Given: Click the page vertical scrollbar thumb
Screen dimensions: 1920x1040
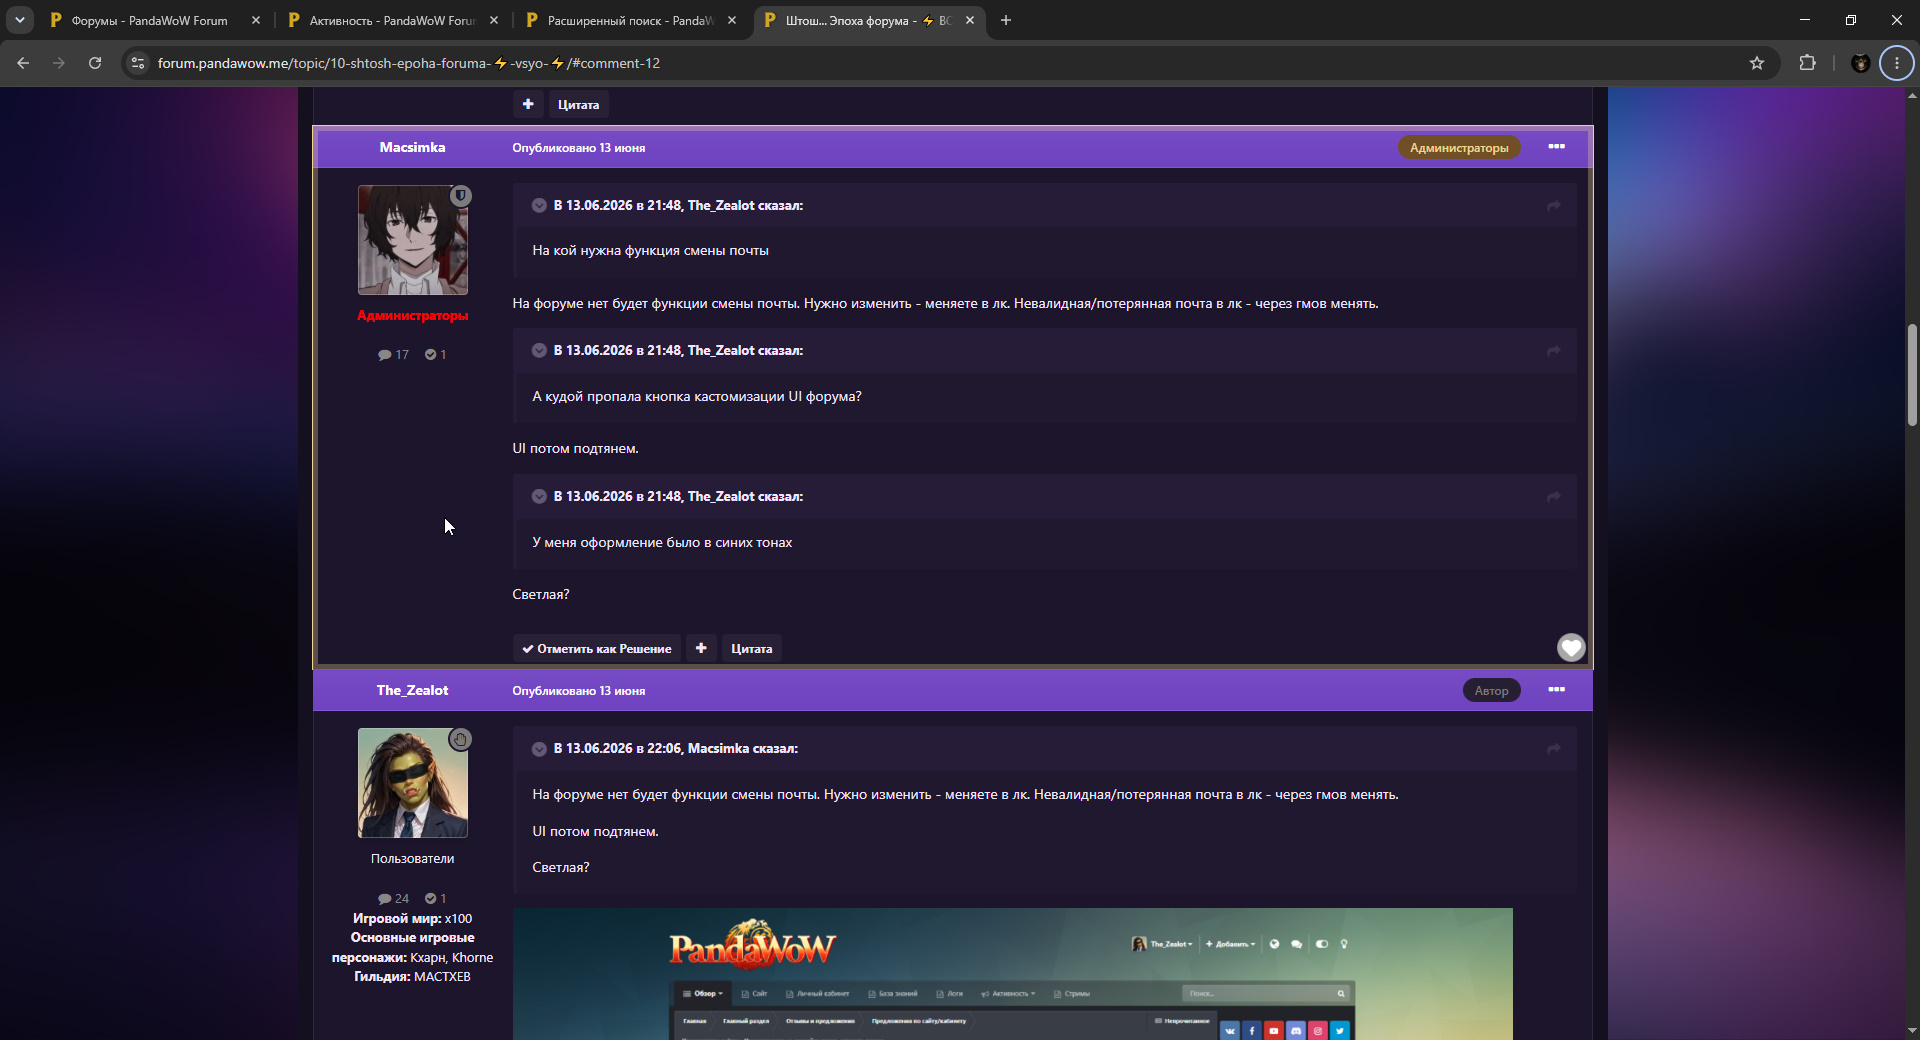Looking at the screenshot, I should coord(1912,375).
